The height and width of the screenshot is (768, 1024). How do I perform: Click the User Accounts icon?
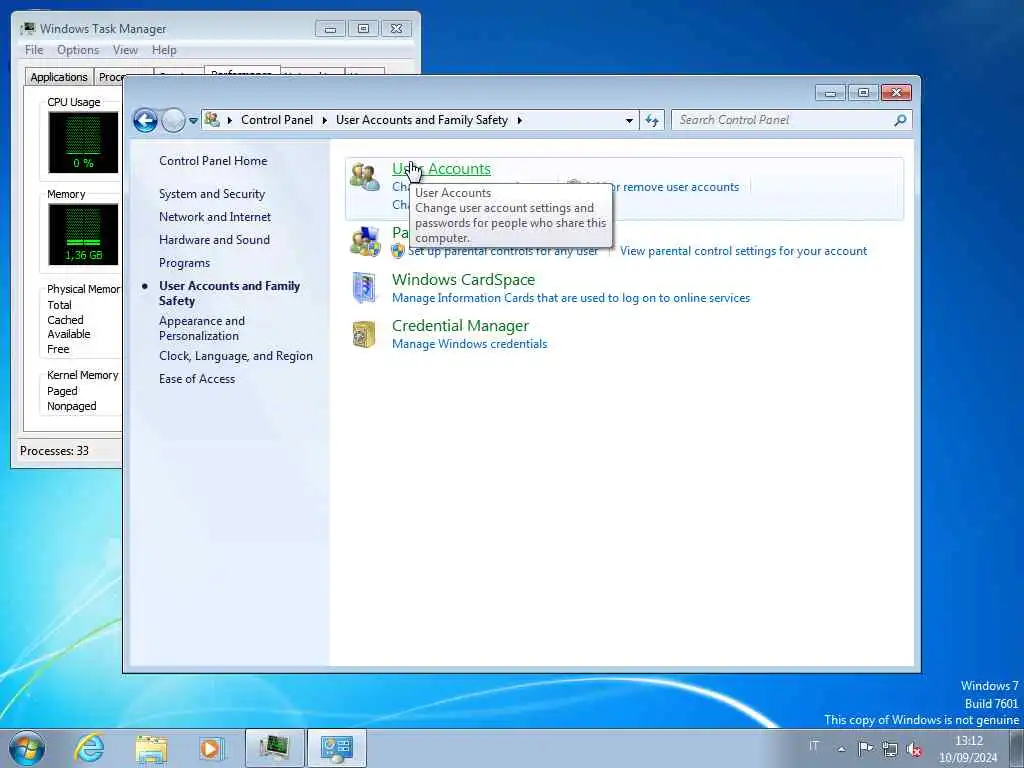364,177
